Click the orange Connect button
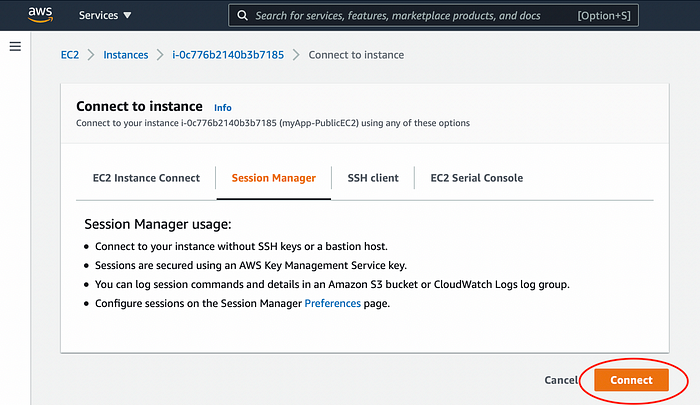Screen dimensions: 700x405 (631, 380)
